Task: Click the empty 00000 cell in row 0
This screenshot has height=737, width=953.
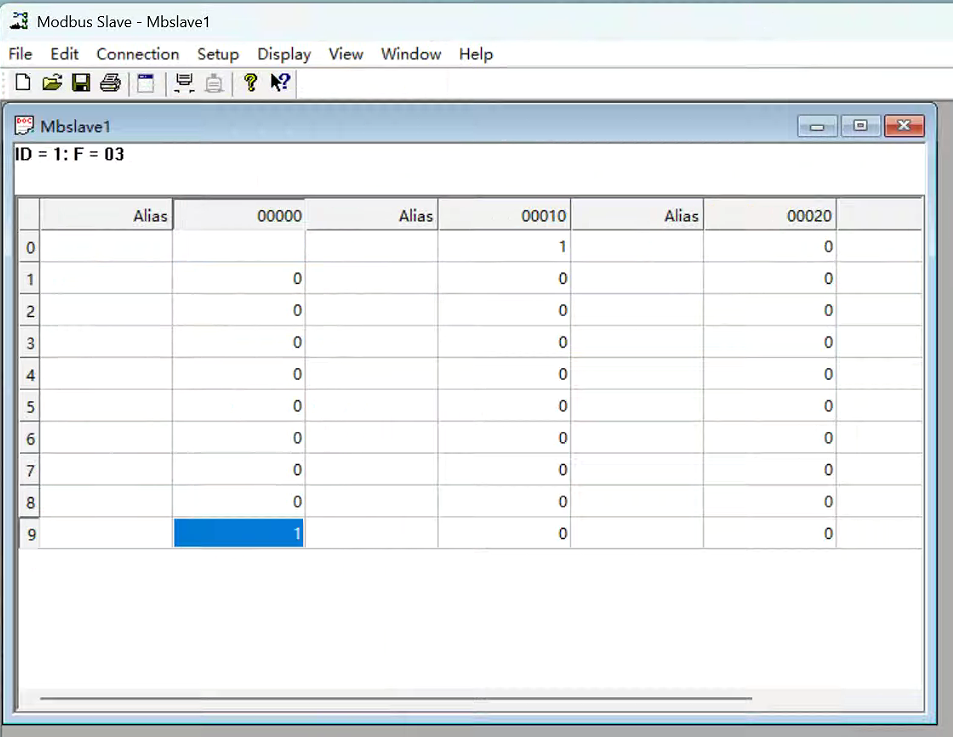Action: (x=239, y=247)
